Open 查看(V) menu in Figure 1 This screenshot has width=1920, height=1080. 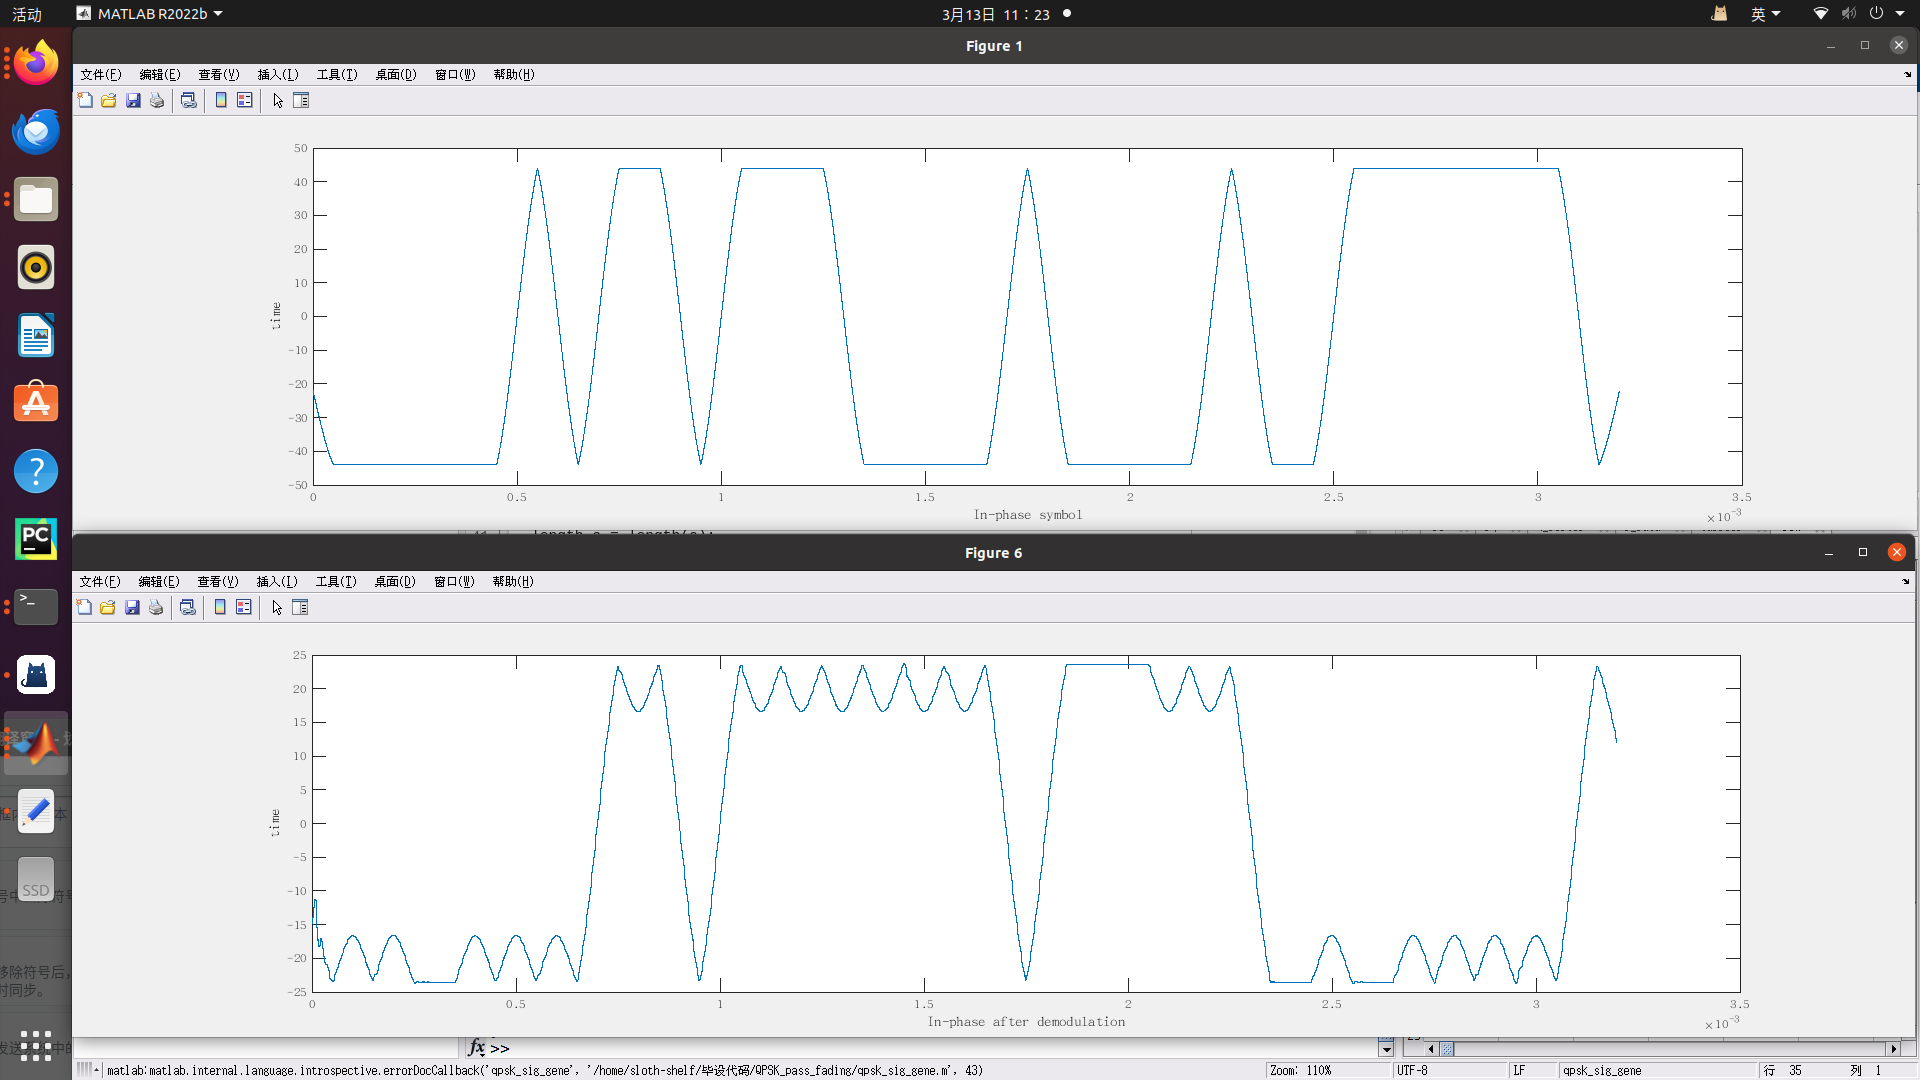point(219,74)
